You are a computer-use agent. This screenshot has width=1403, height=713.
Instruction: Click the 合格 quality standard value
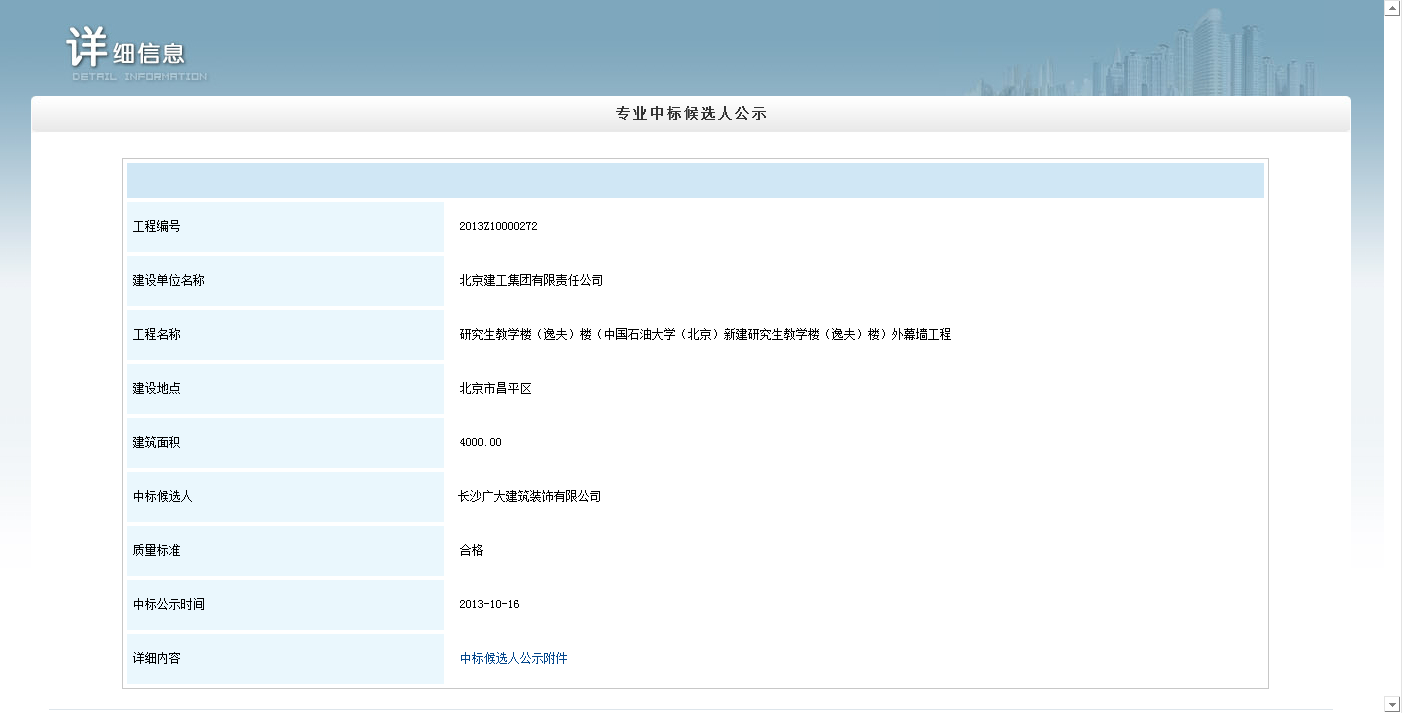pyautogui.click(x=471, y=551)
